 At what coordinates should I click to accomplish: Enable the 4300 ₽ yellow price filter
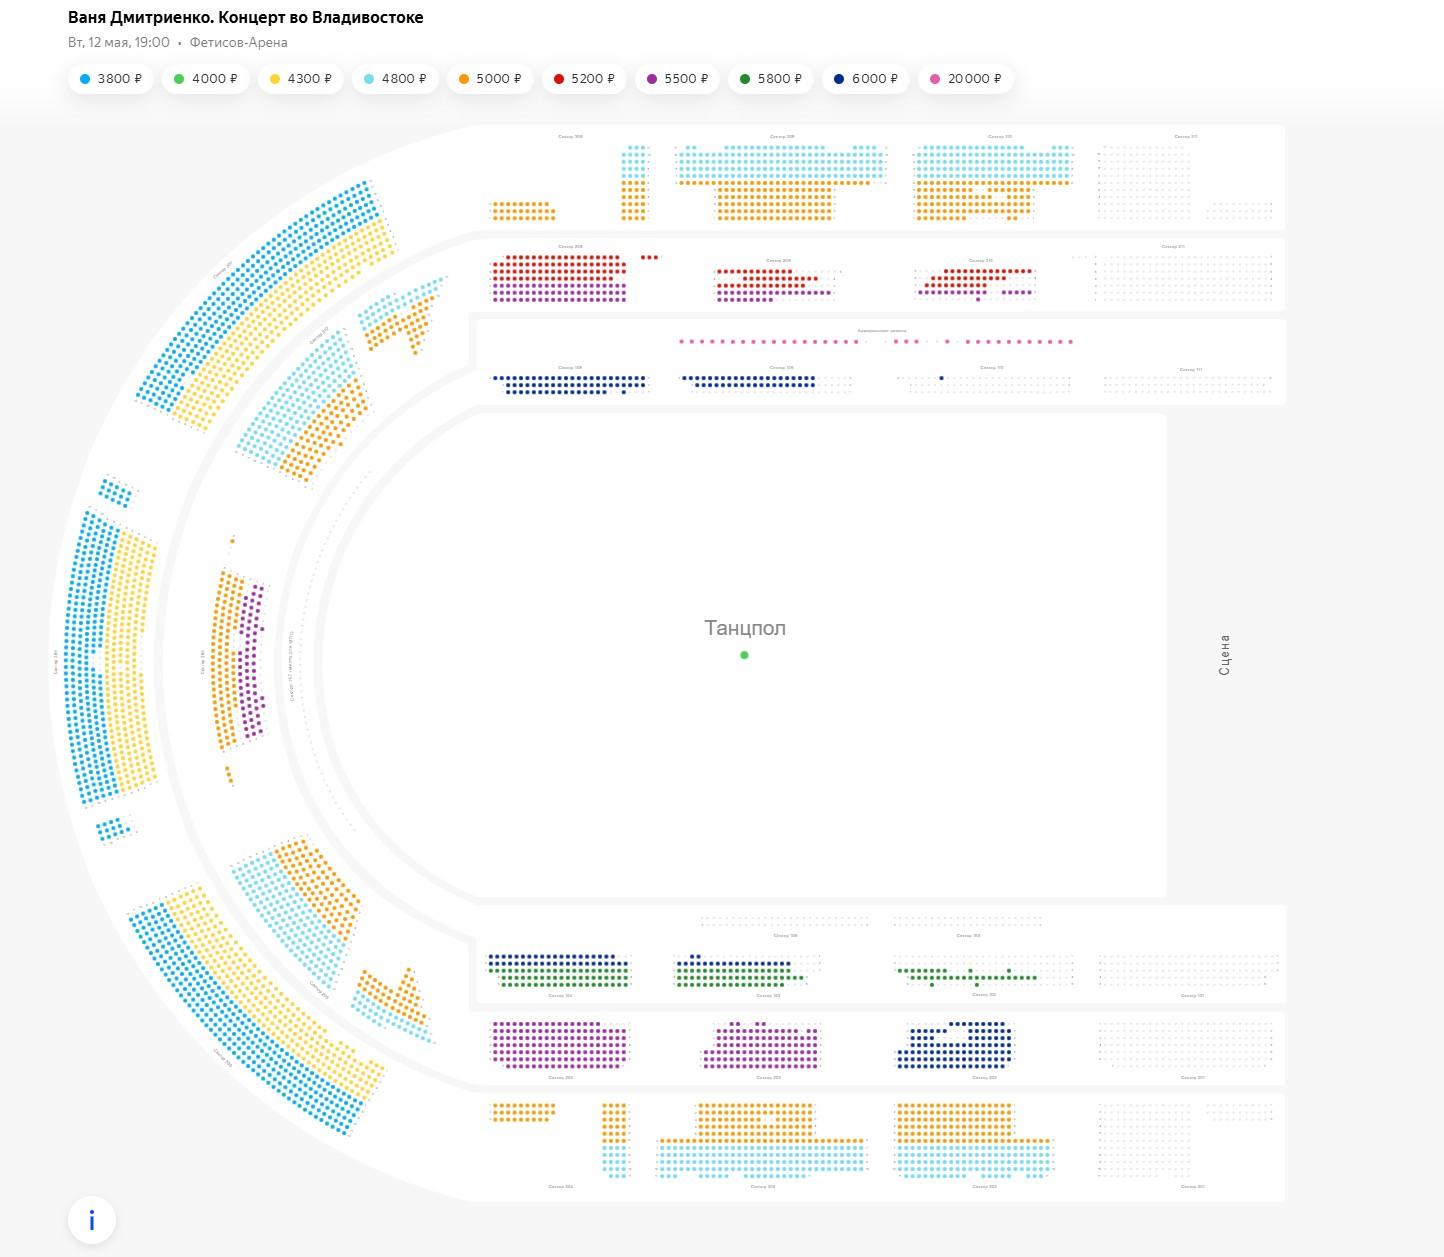(x=300, y=79)
